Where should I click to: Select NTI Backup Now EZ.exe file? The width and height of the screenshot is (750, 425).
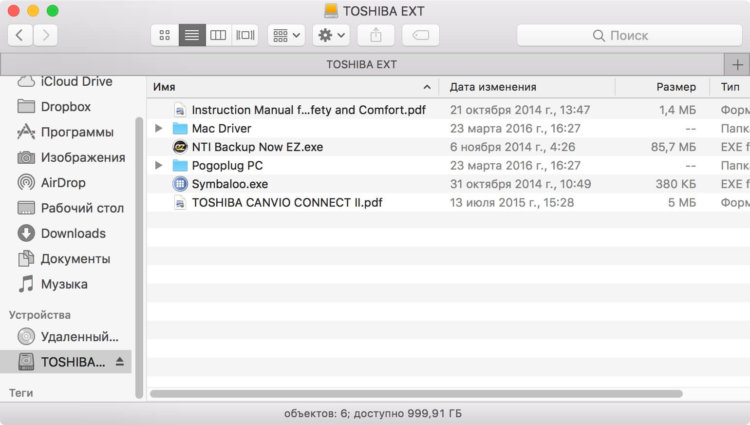(x=257, y=147)
